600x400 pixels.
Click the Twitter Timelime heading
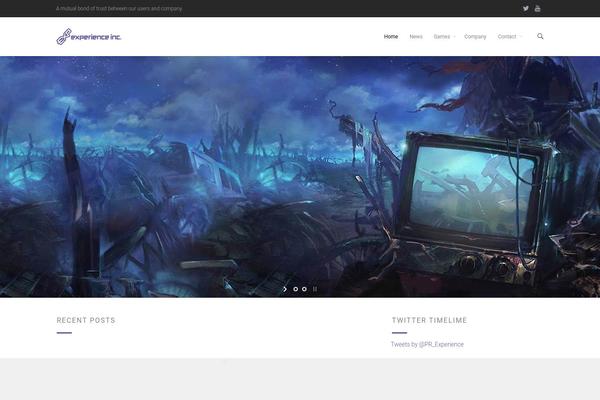click(429, 320)
